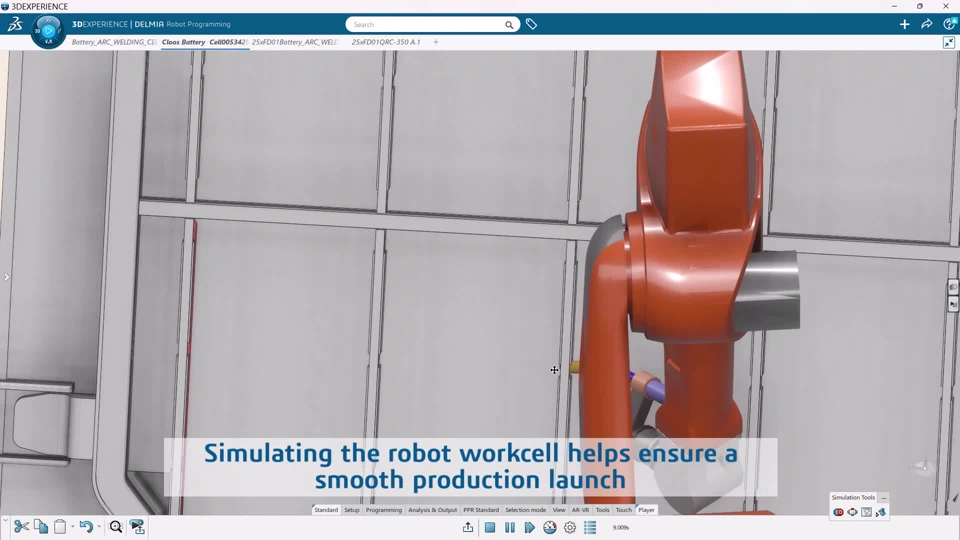Switch to 25xFD01QRC-350 A.1 tab

click(386, 42)
